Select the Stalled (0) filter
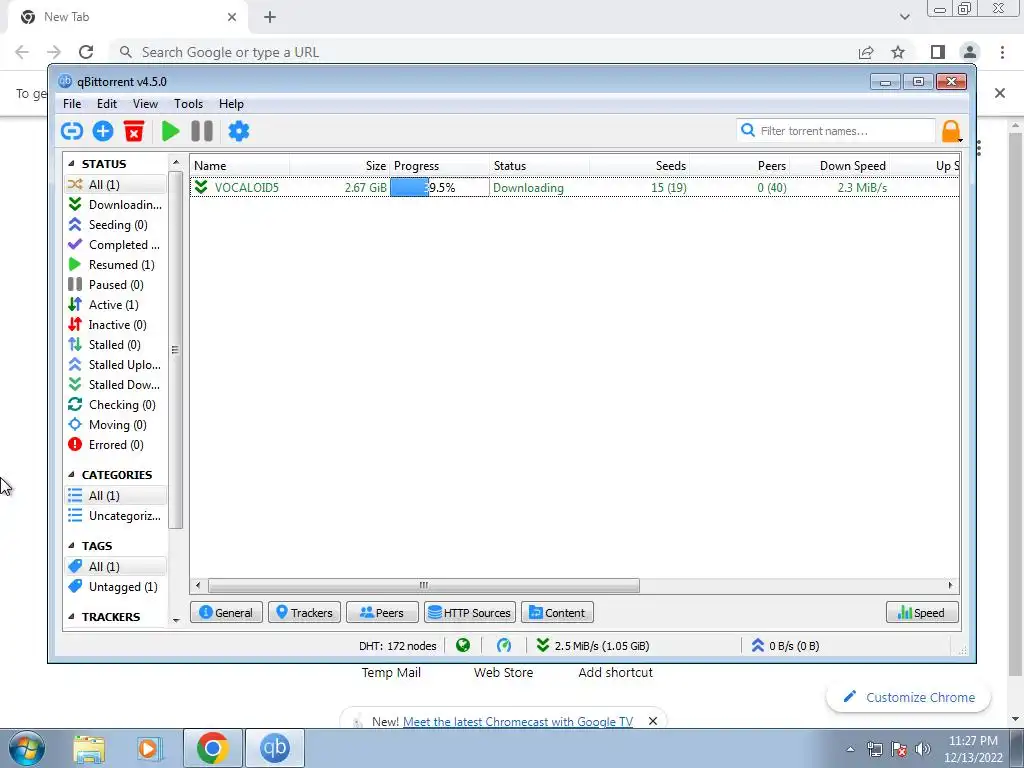Screen dimensions: 1024x768 coord(116,345)
